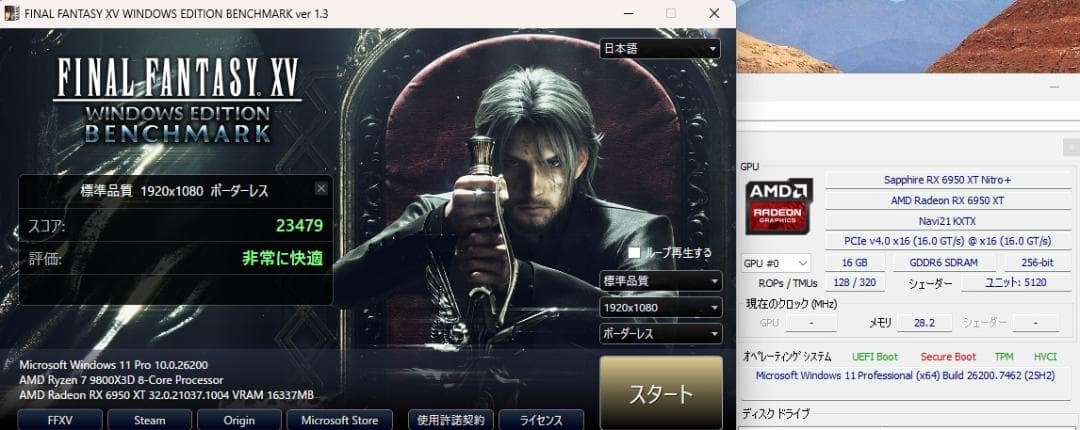Expand the 標準品質 quality preset dropdown
The width and height of the screenshot is (1080, 430).
click(x=660, y=281)
